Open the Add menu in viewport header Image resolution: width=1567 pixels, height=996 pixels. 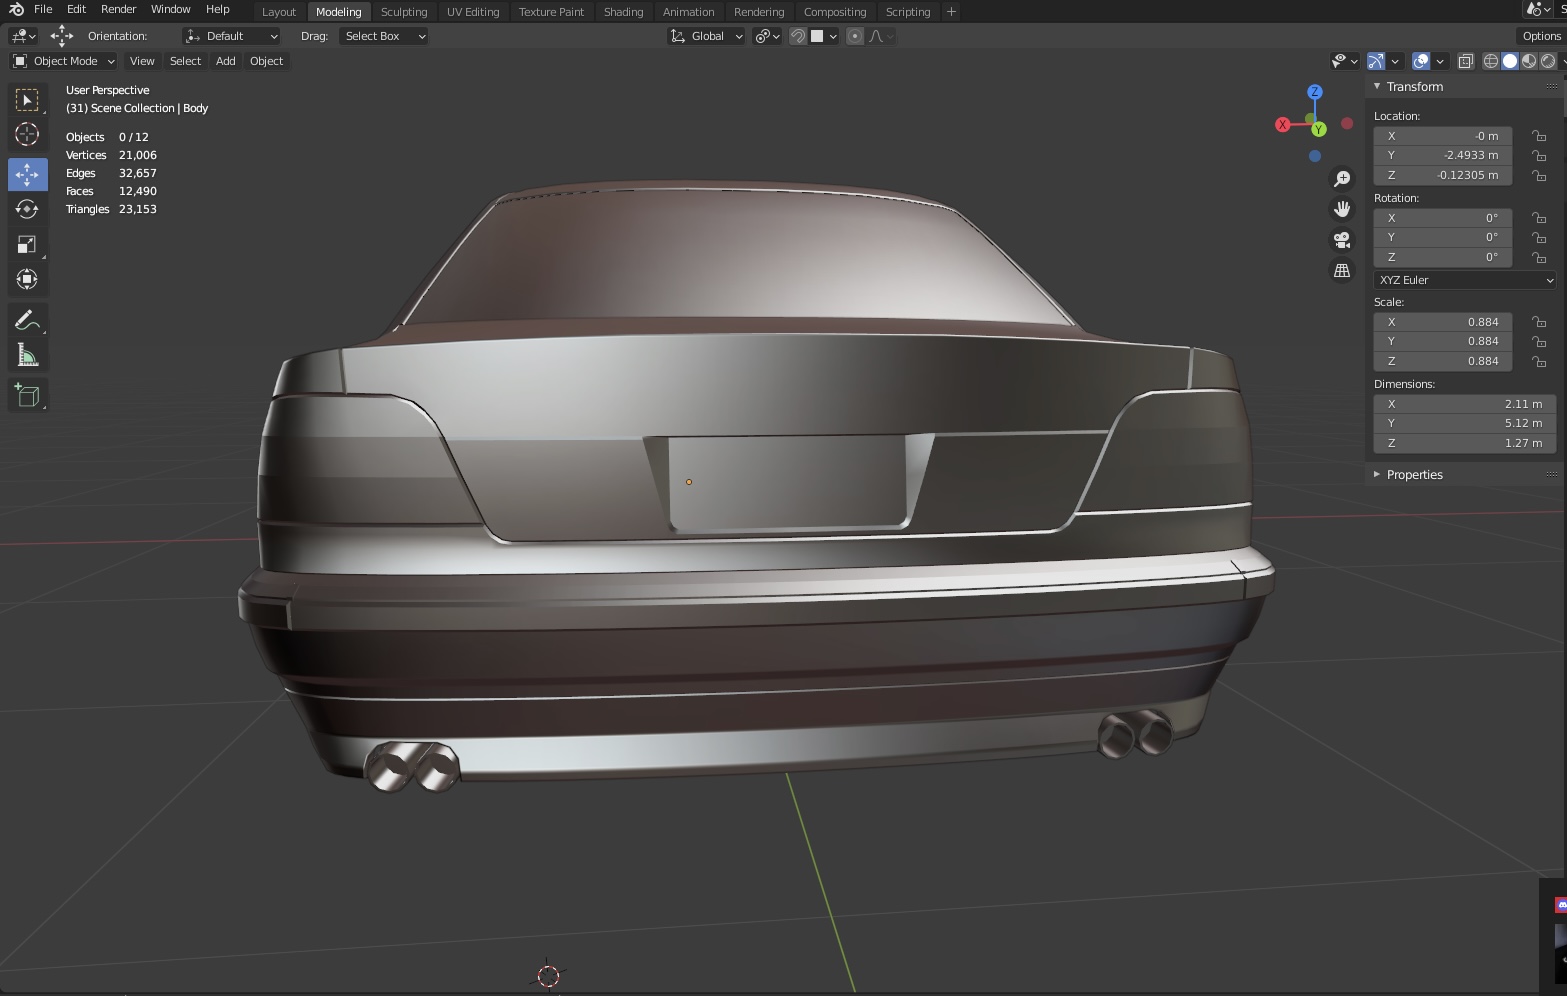(x=226, y=61)
